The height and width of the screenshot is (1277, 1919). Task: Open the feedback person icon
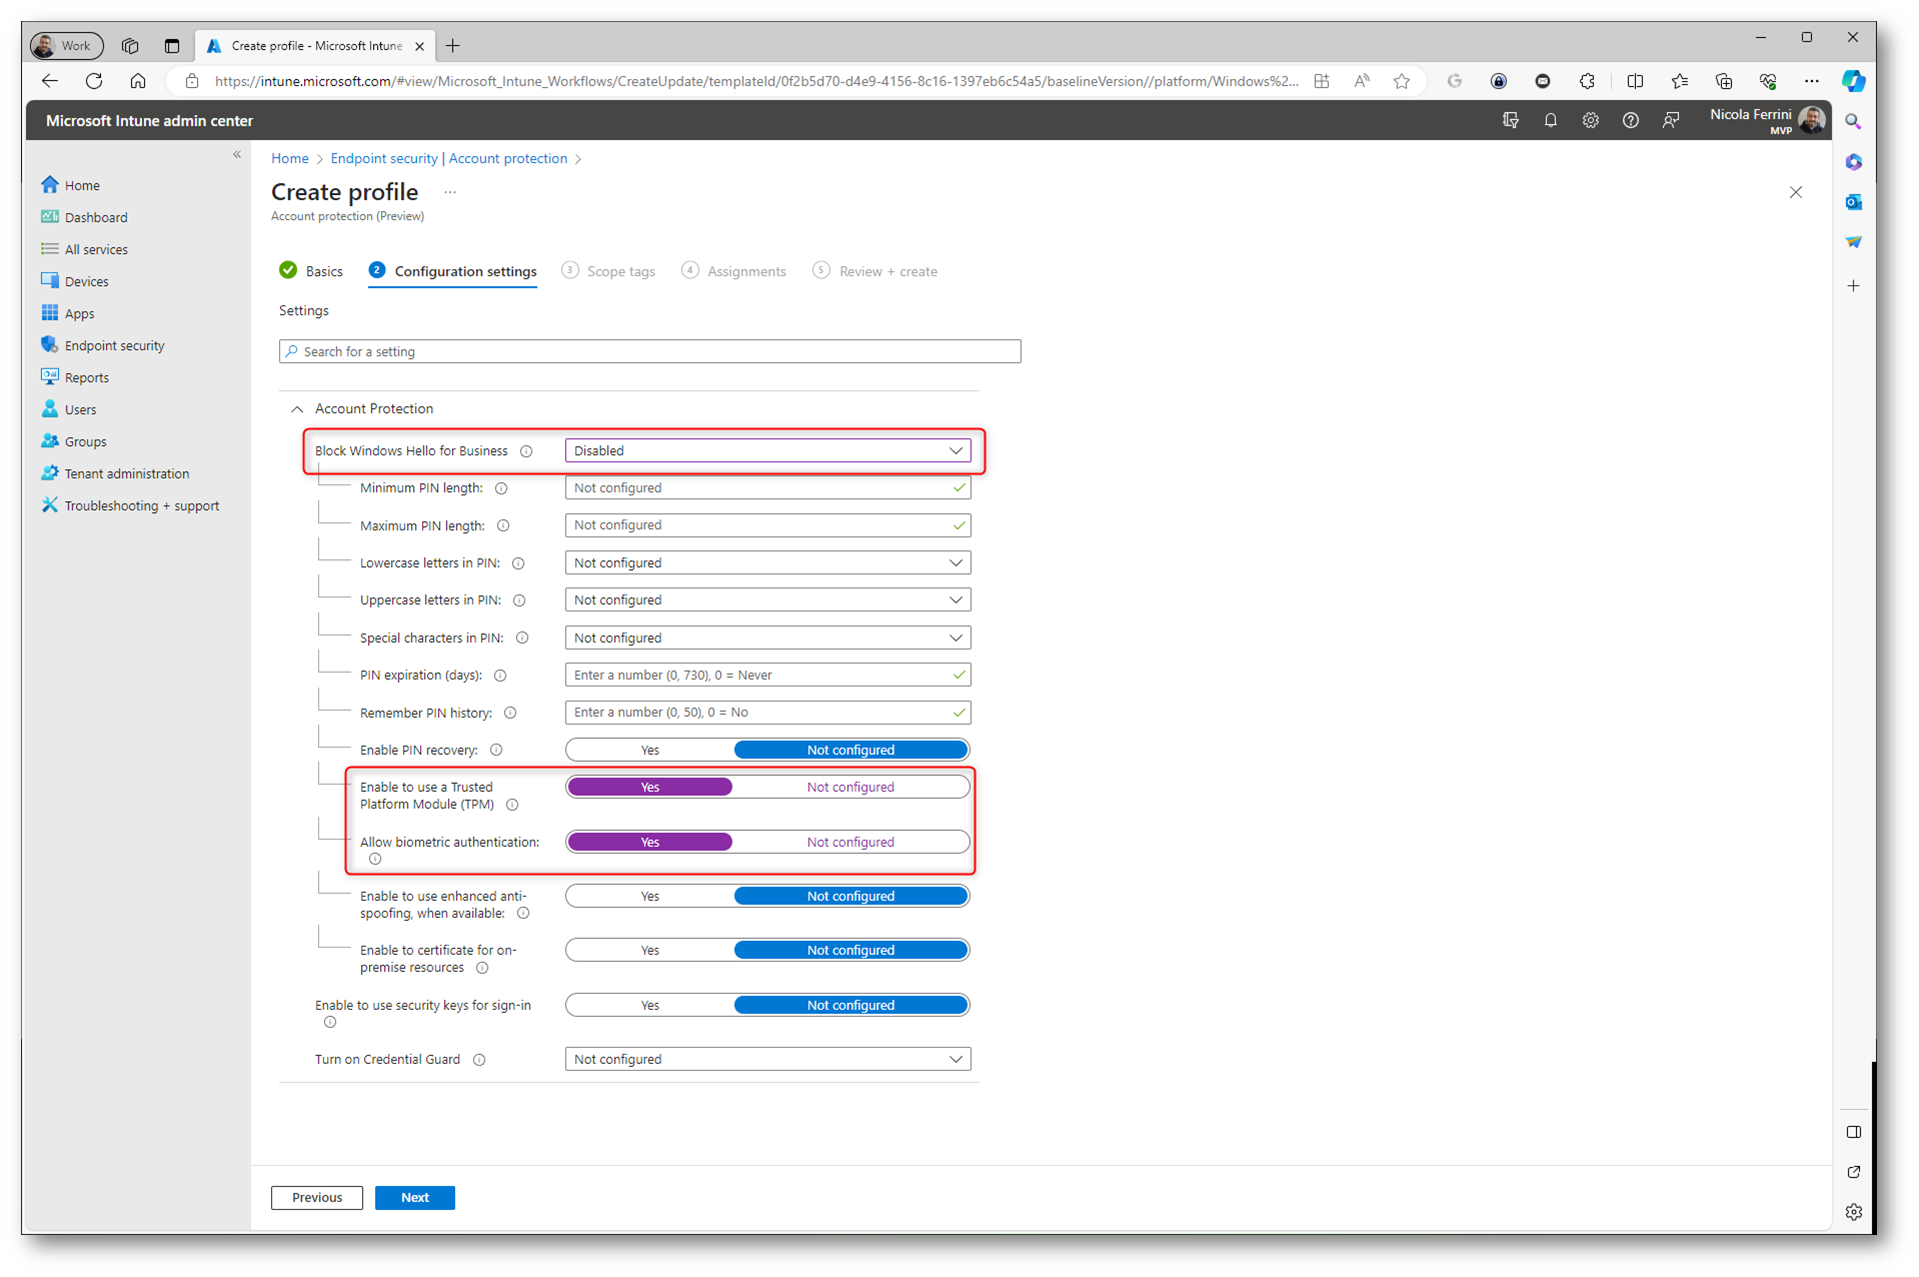tap(1670, 120)
